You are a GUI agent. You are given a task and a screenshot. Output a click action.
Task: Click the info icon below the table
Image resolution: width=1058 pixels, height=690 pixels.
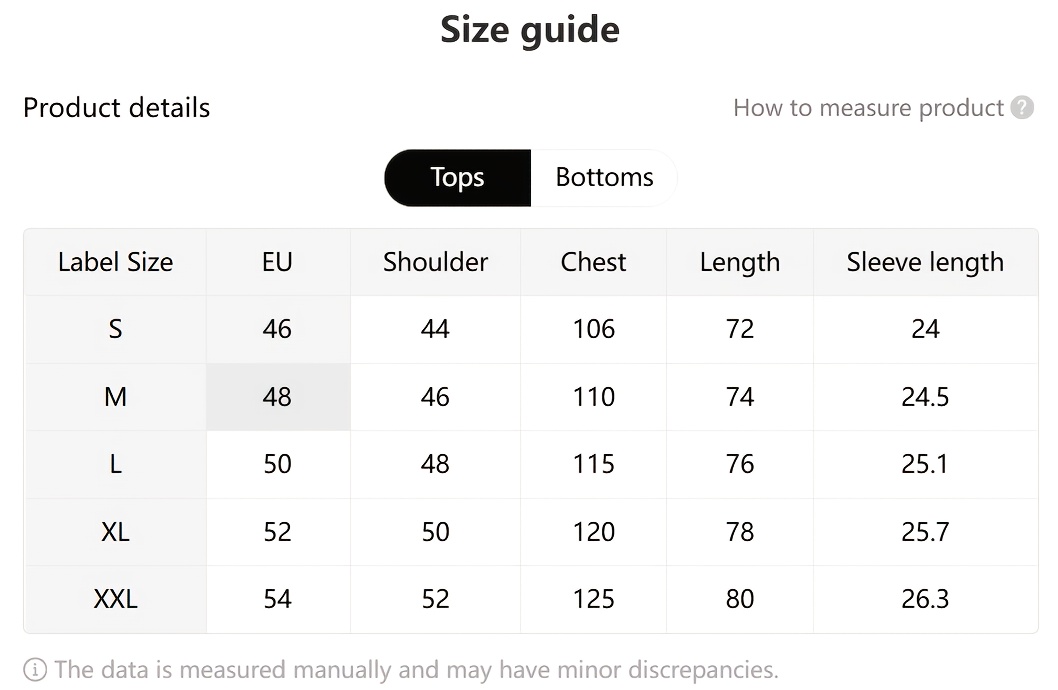click(35, 669)
